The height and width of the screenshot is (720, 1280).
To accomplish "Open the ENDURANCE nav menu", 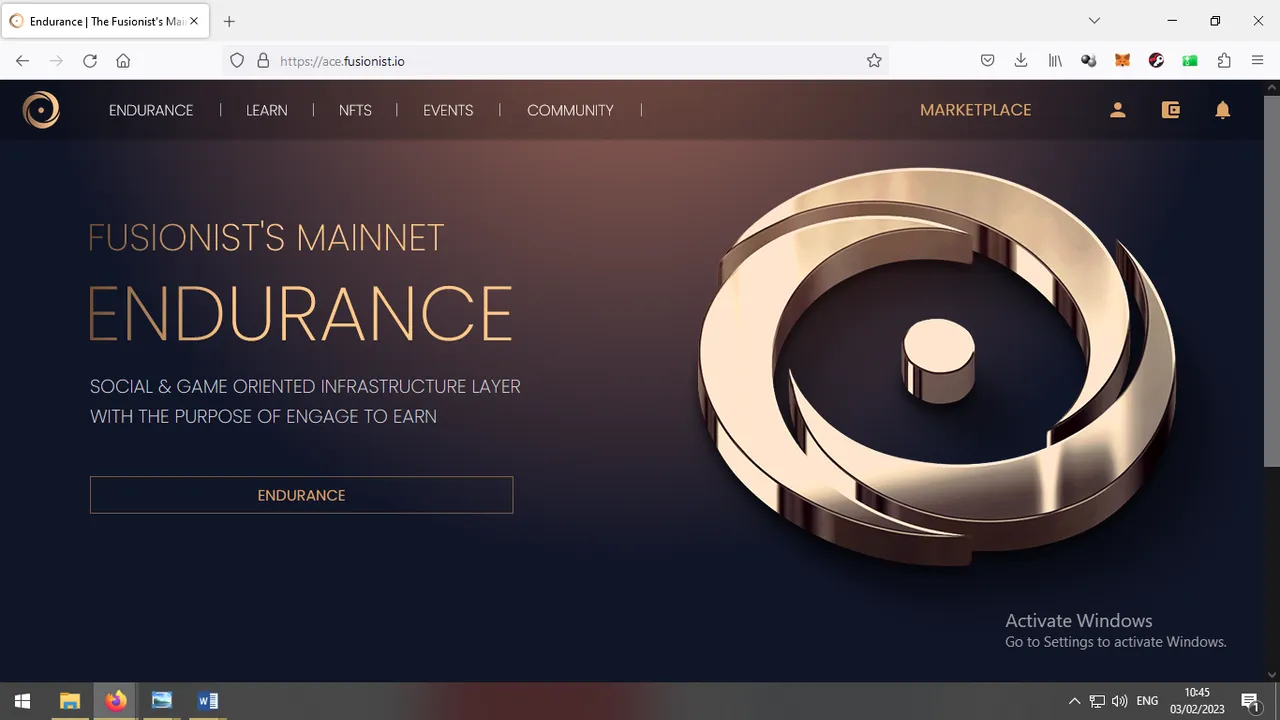I will pos(151,110).
